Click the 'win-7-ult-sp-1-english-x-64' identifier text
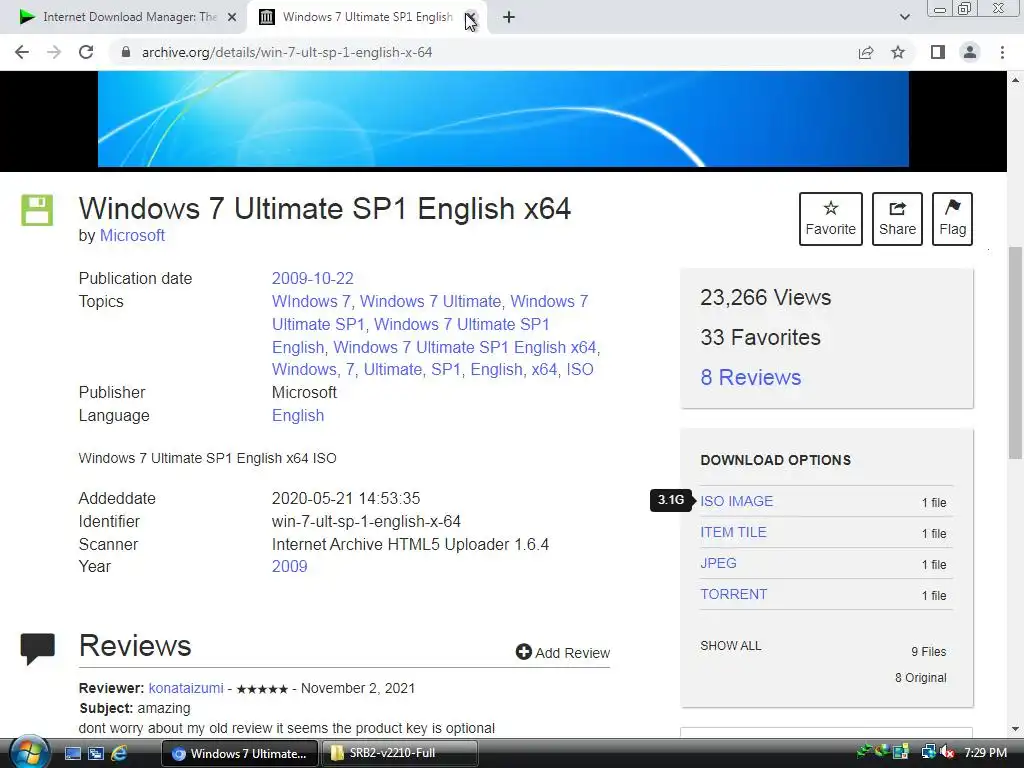 (366, 522)
